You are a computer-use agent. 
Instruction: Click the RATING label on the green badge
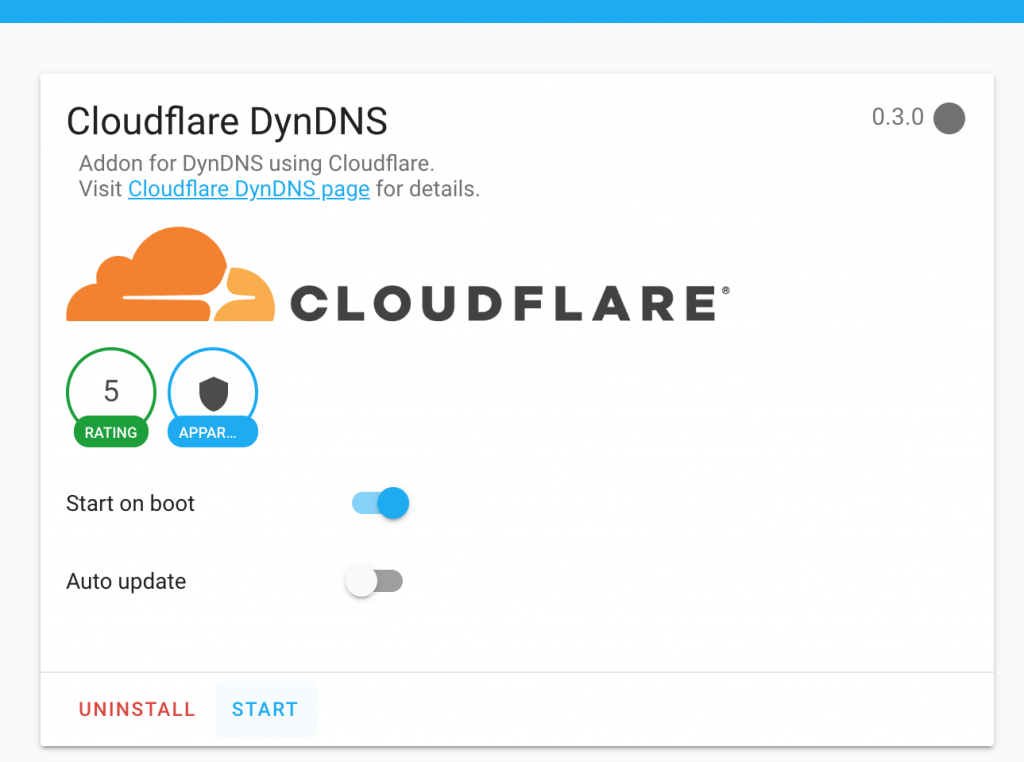[x=111, y=432]
